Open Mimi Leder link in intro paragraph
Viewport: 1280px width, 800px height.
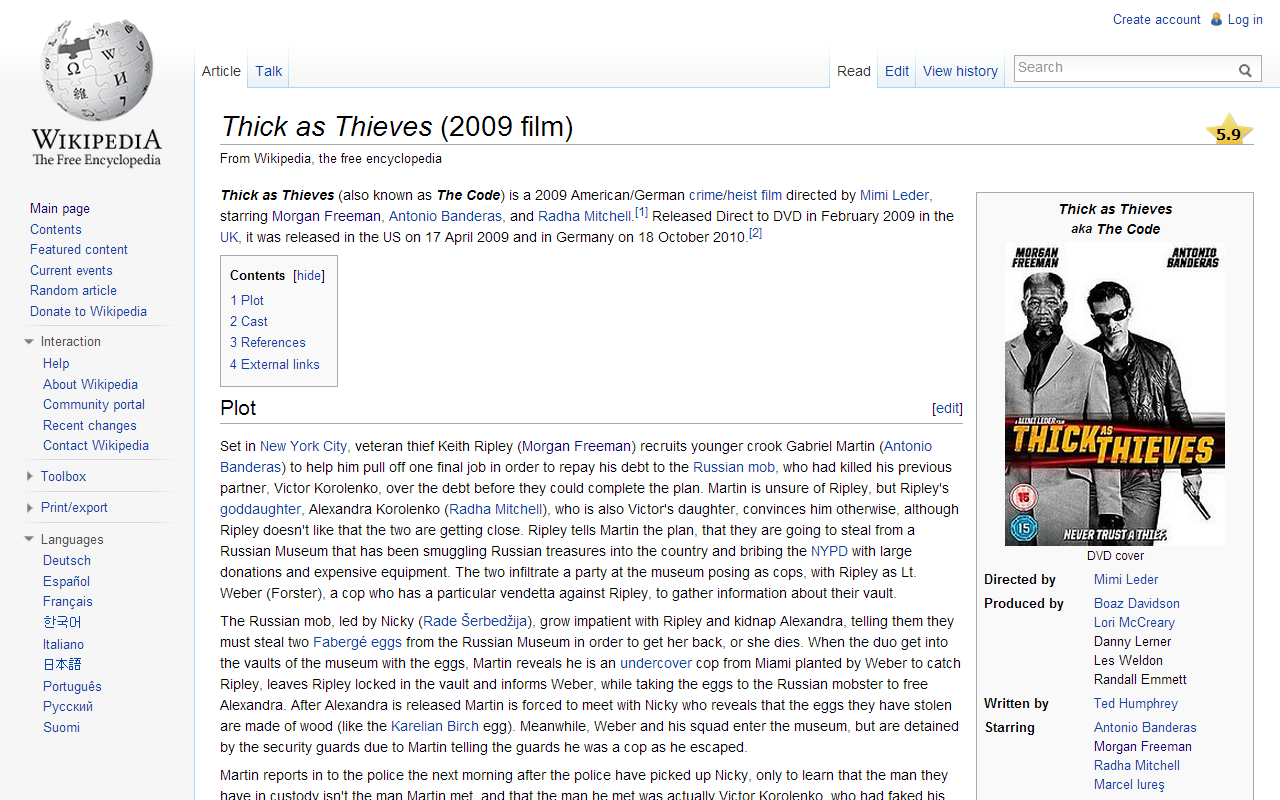click(x=894, y=196)
